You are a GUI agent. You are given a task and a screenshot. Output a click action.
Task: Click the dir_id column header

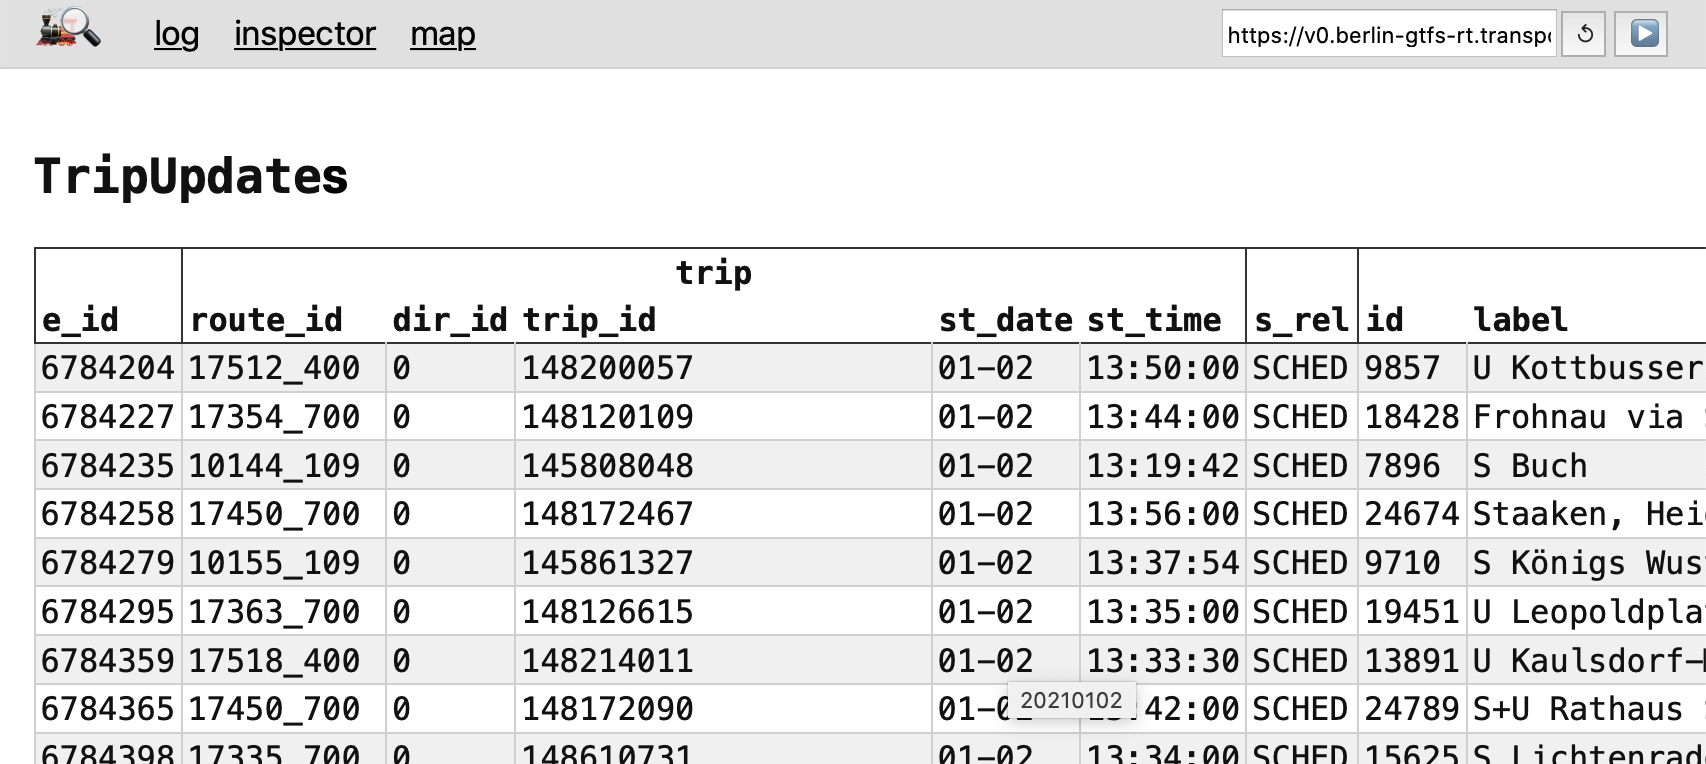point(450,320)
